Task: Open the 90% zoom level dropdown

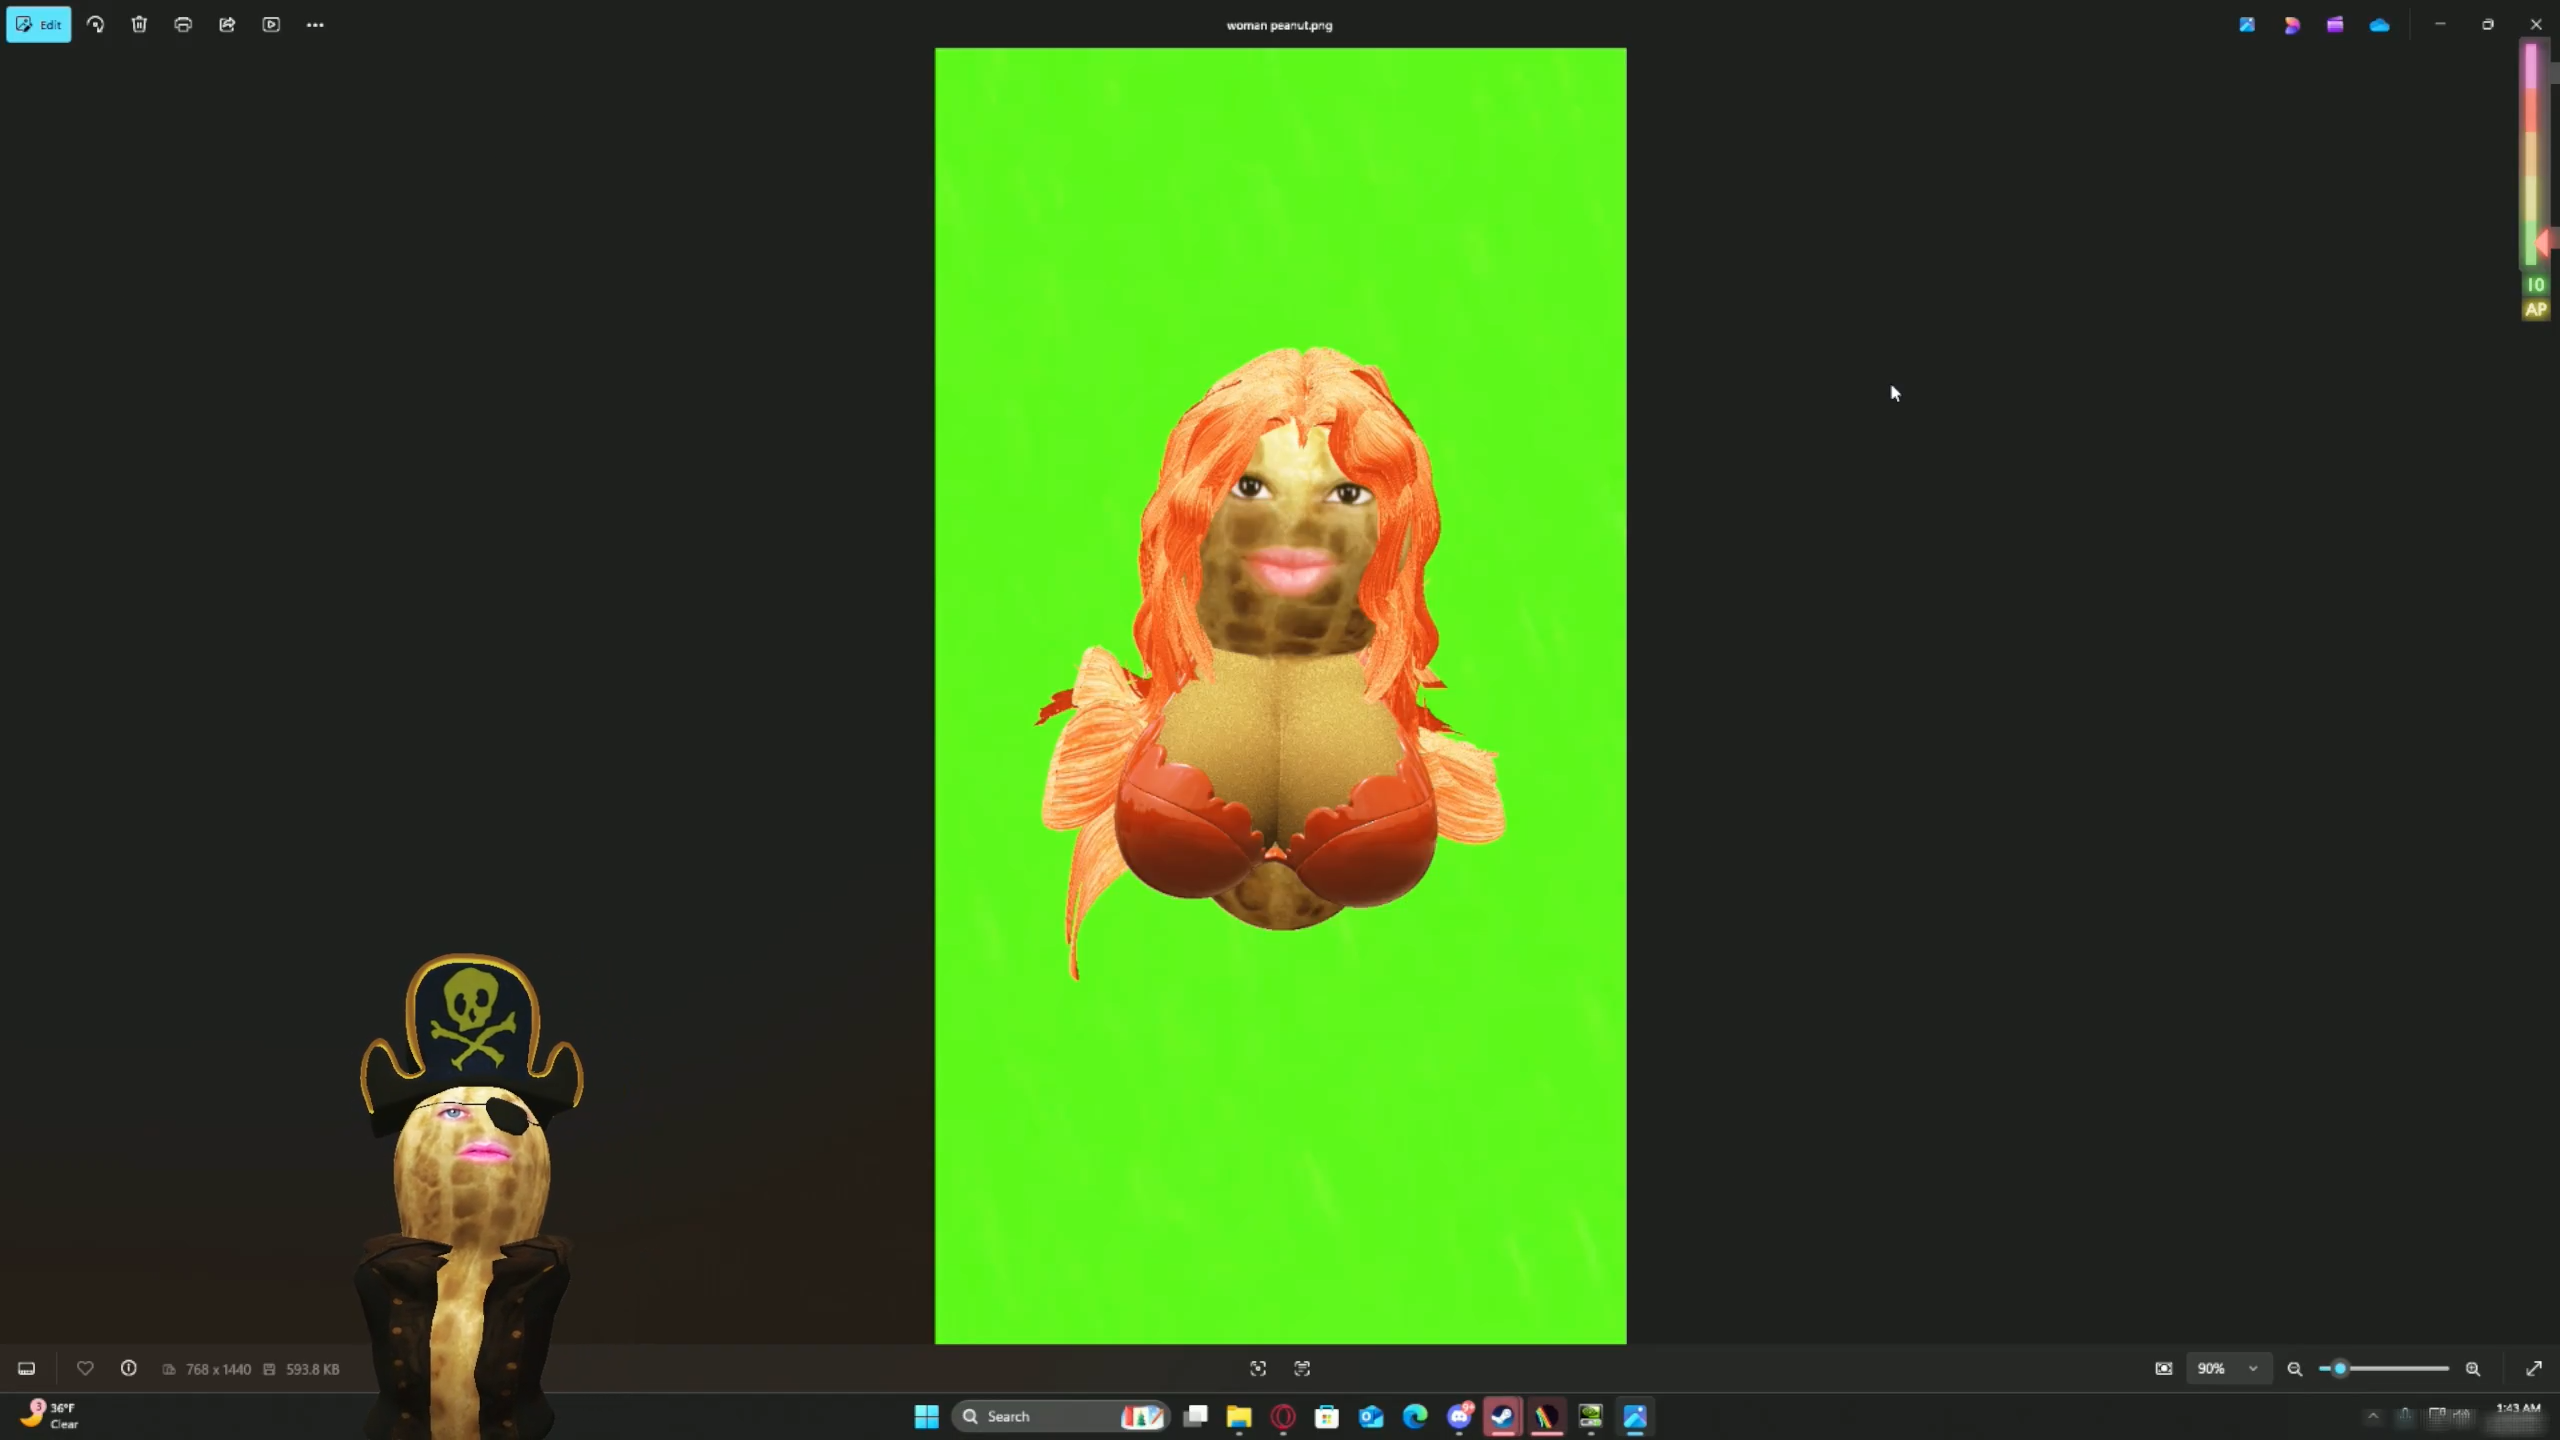Action: (2227, 1368)
